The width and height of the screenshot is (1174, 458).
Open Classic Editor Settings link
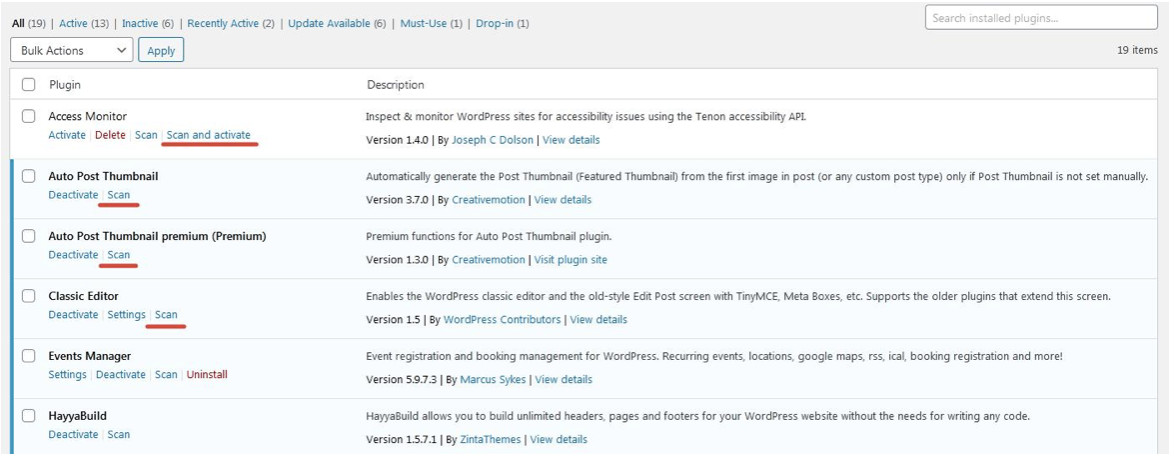click(126, 315)
